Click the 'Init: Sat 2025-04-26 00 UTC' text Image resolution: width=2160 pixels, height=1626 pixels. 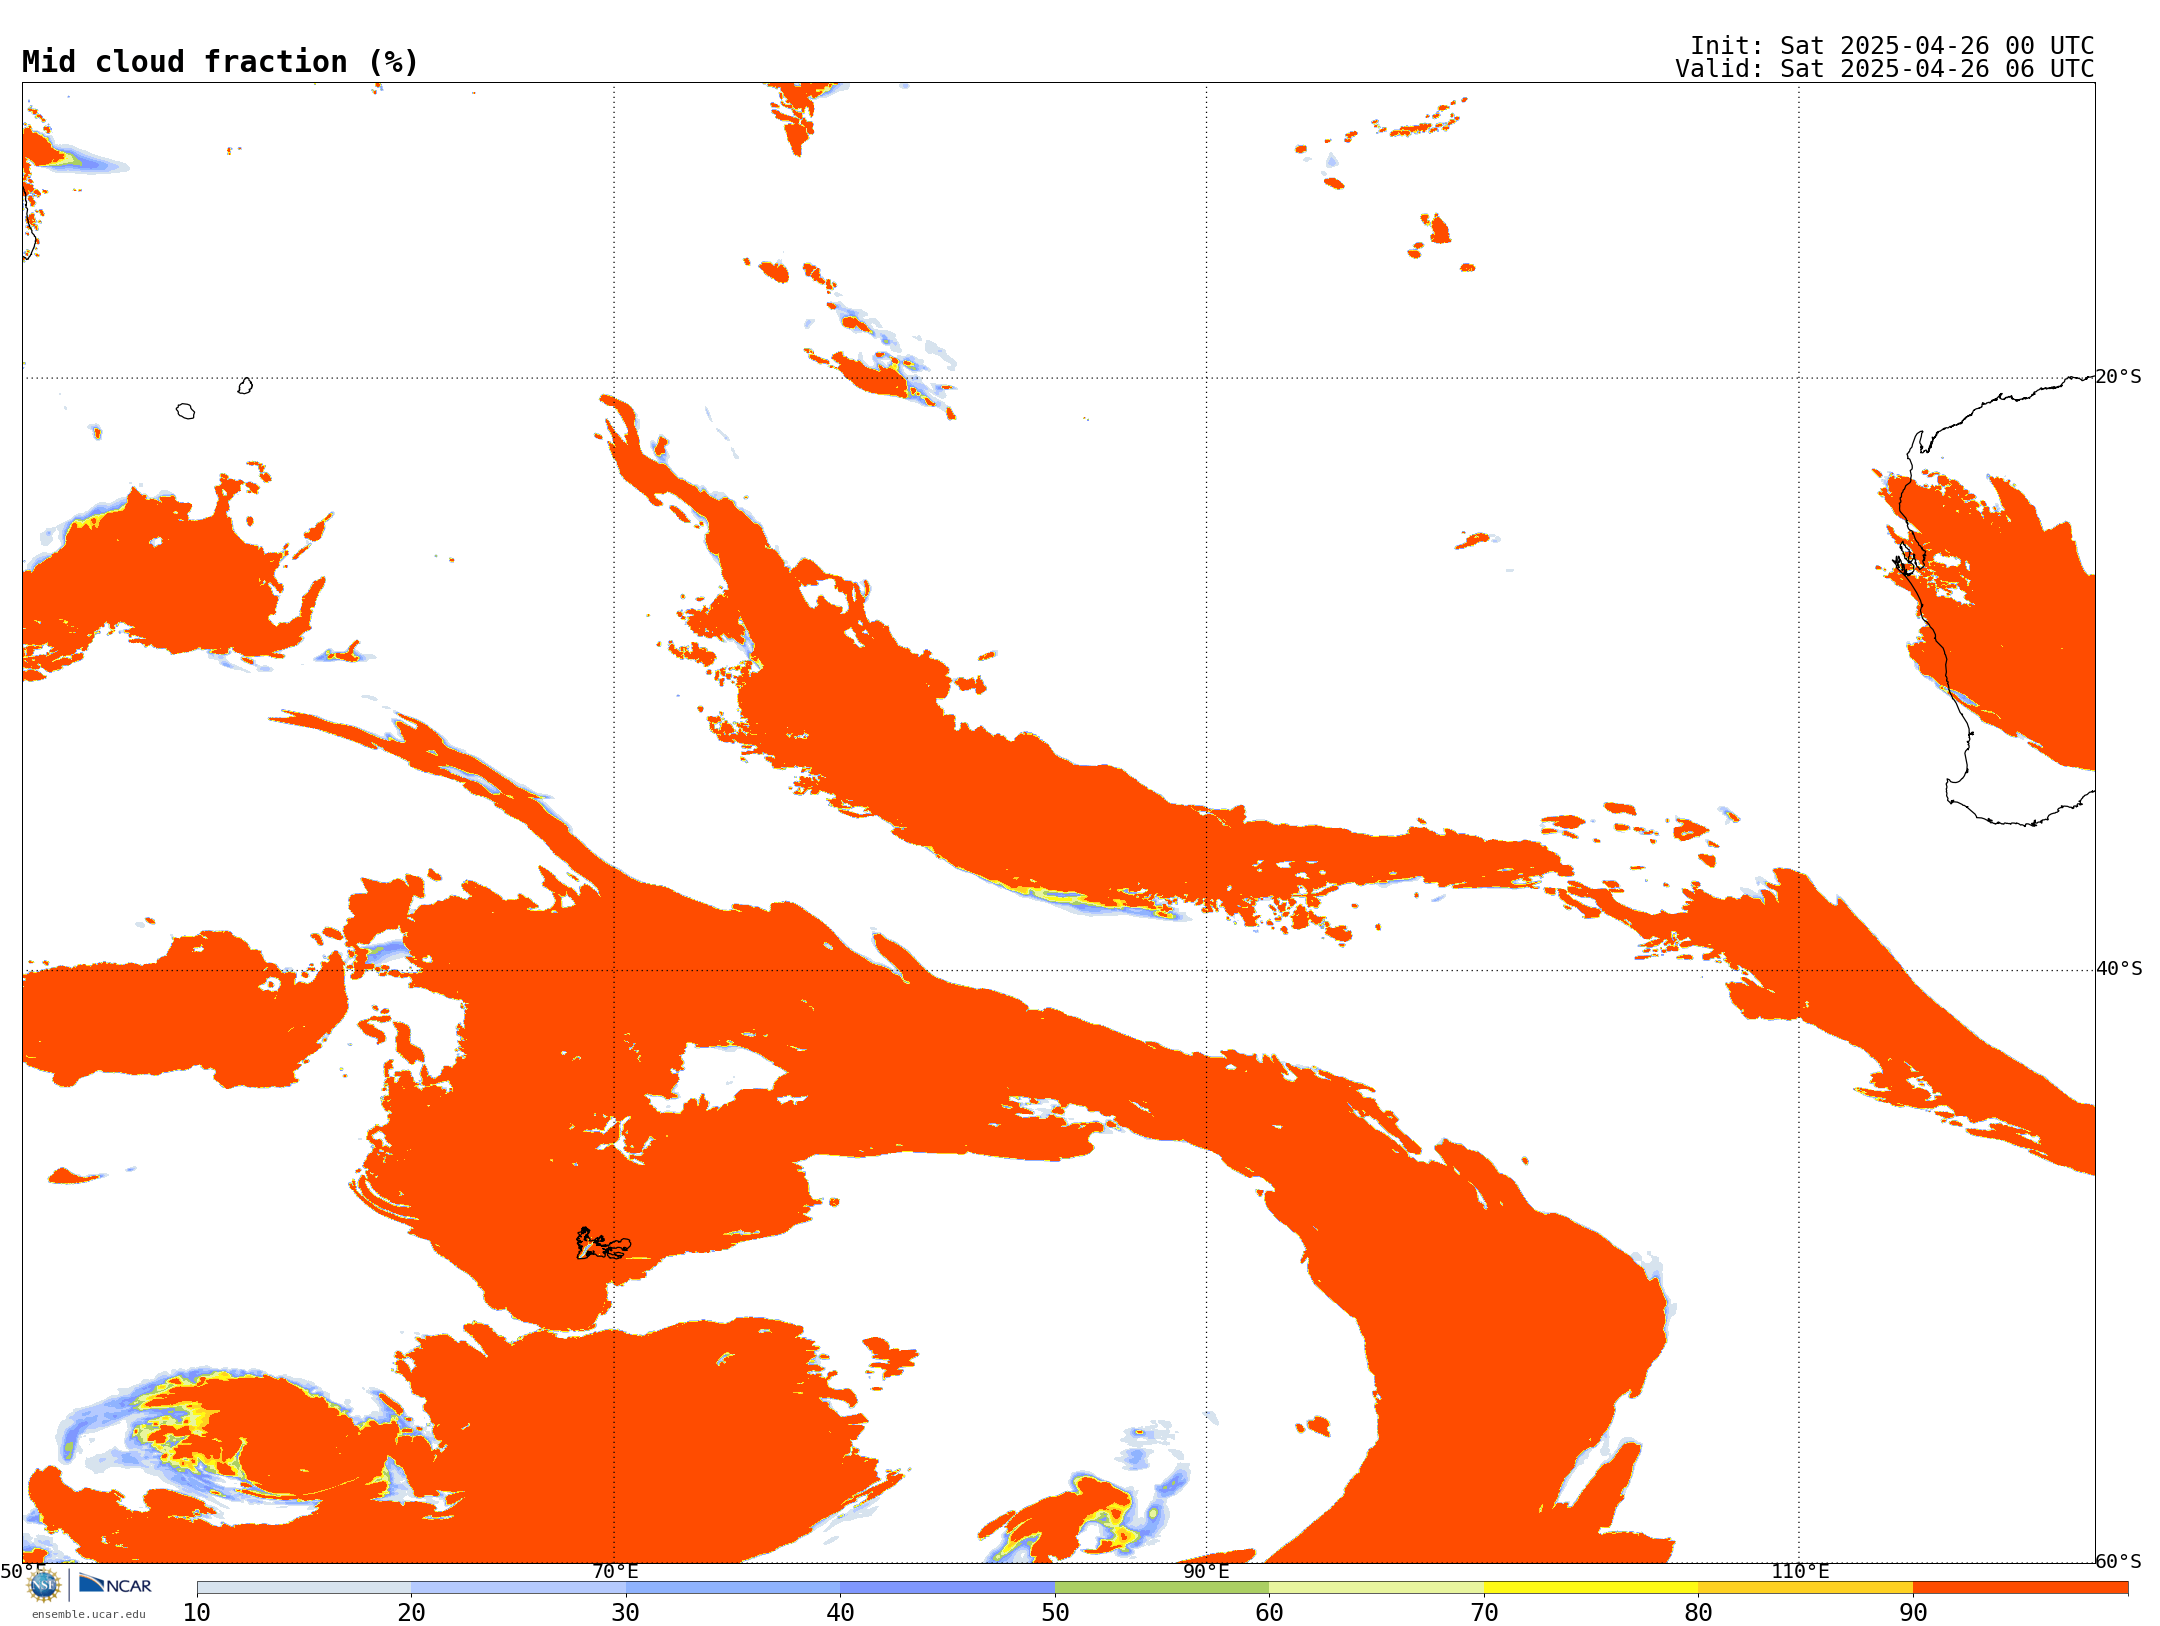coord(1892,46)
